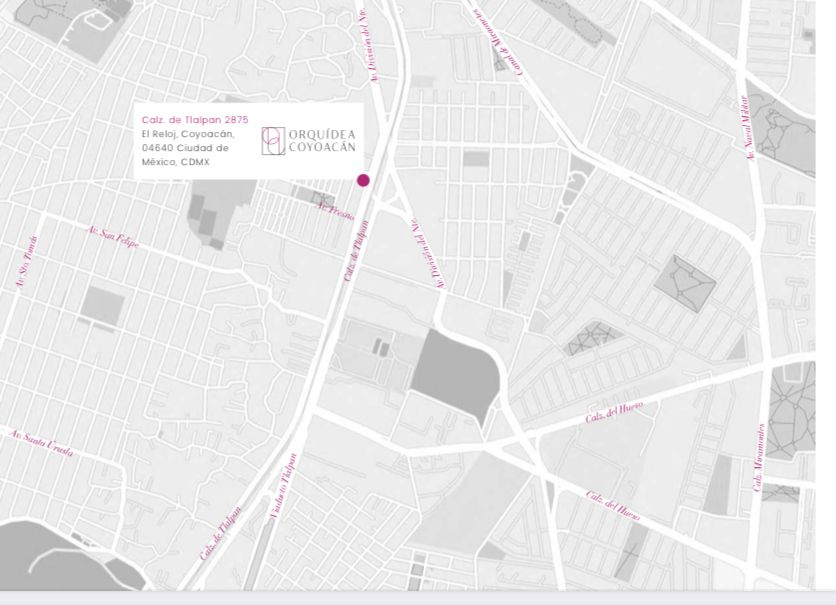The height and width of the screenshot is (605, 836).
Task: Click the El Reloj, Coyoacán address line
Action: click(x=188, y=133)
